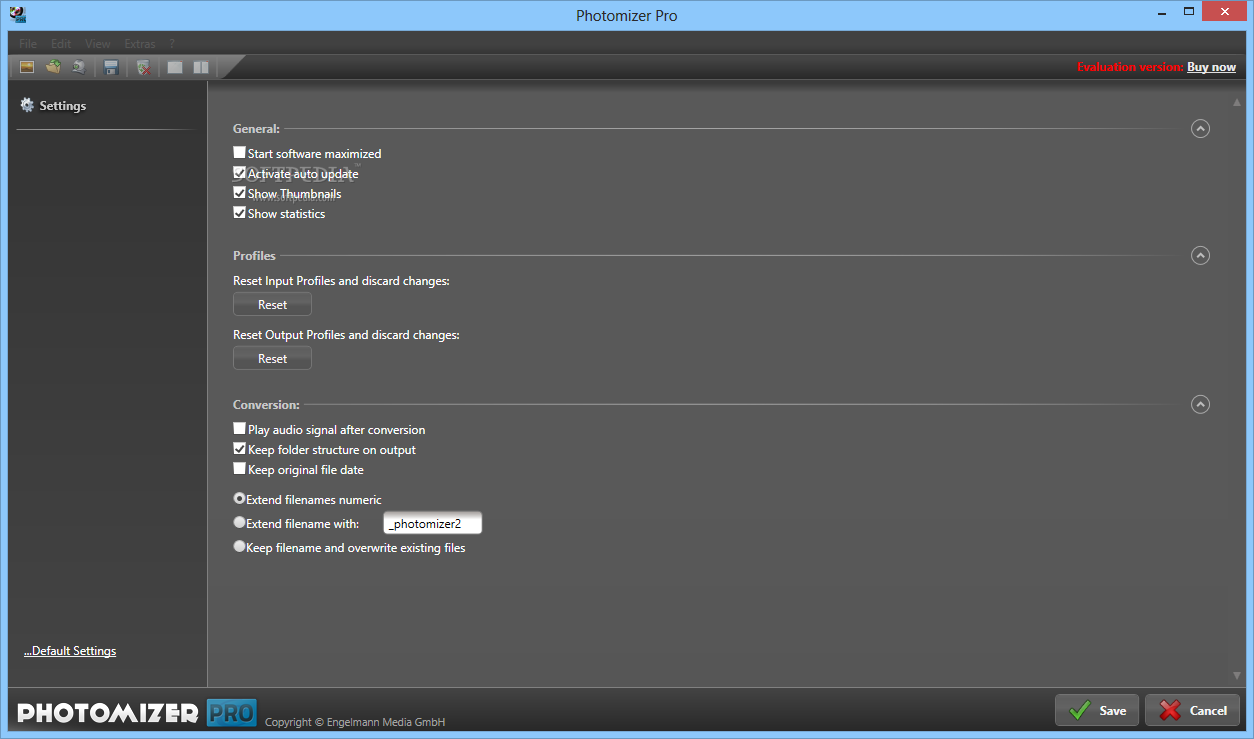Collapse the General section
Viewport: 1254px width, 739px height.
coord(1201,129)
